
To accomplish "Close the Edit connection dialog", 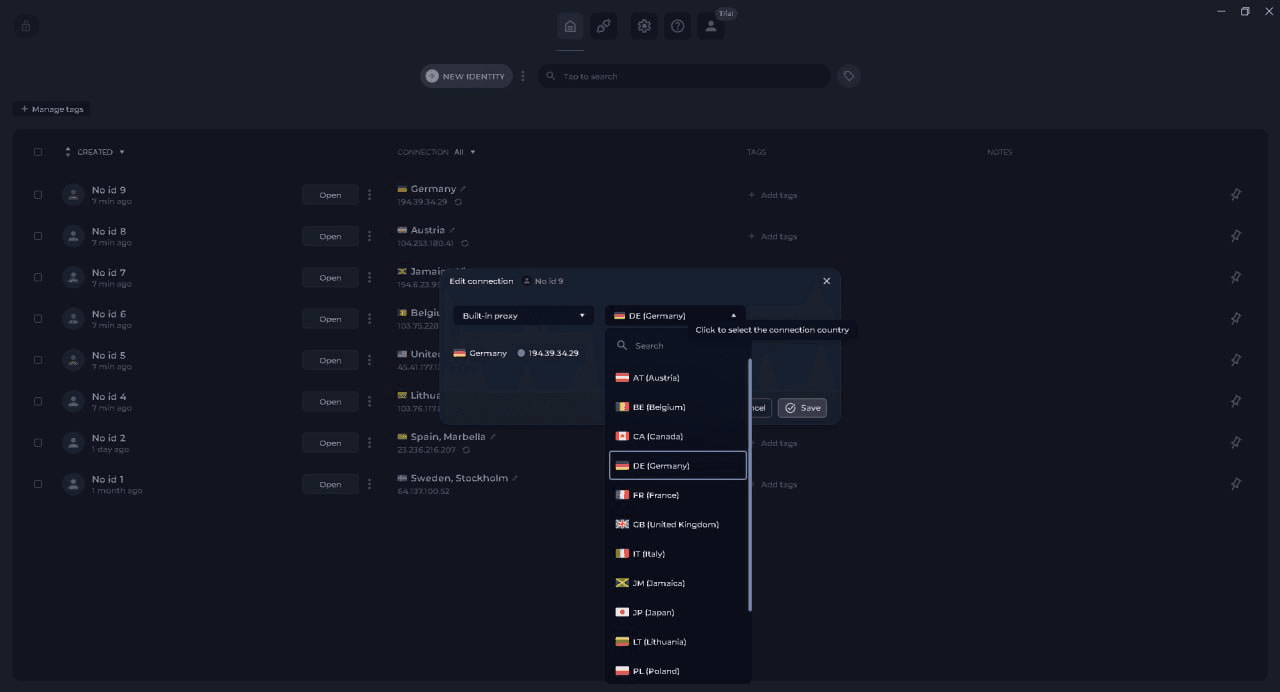I will pos(826,281).
